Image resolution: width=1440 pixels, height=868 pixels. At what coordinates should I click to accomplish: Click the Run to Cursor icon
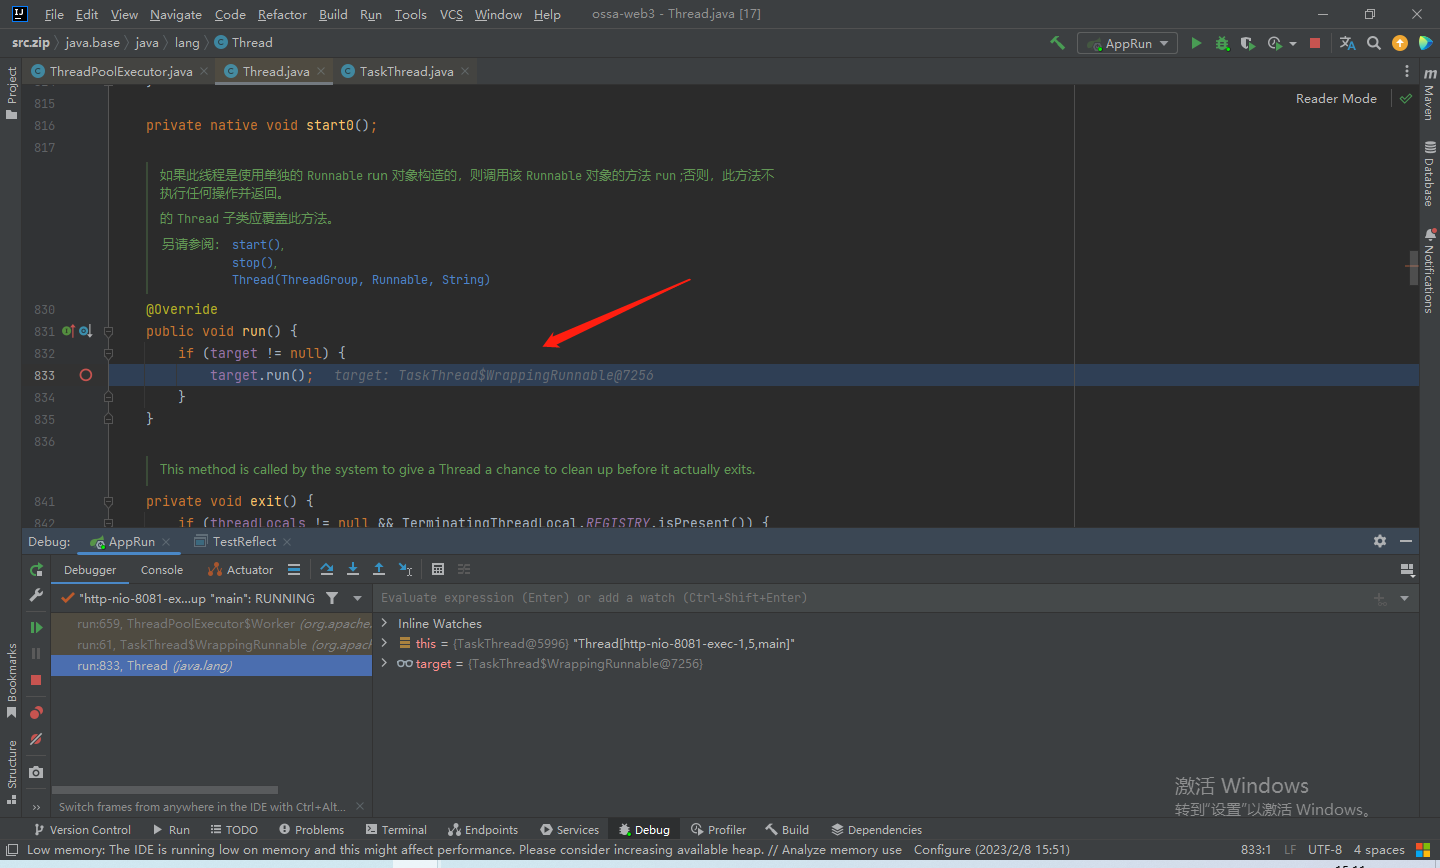click(405, 569)
